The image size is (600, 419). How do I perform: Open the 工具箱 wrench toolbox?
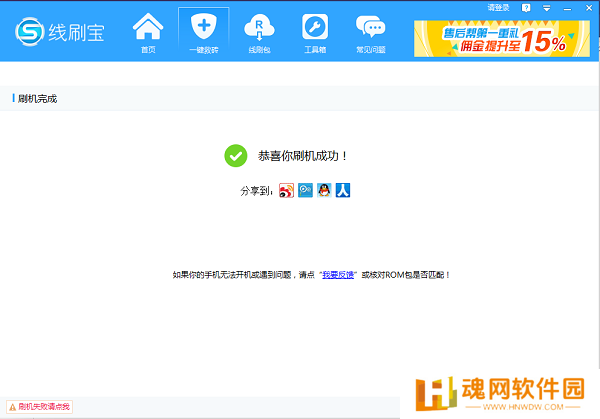[x=315, y=33]
